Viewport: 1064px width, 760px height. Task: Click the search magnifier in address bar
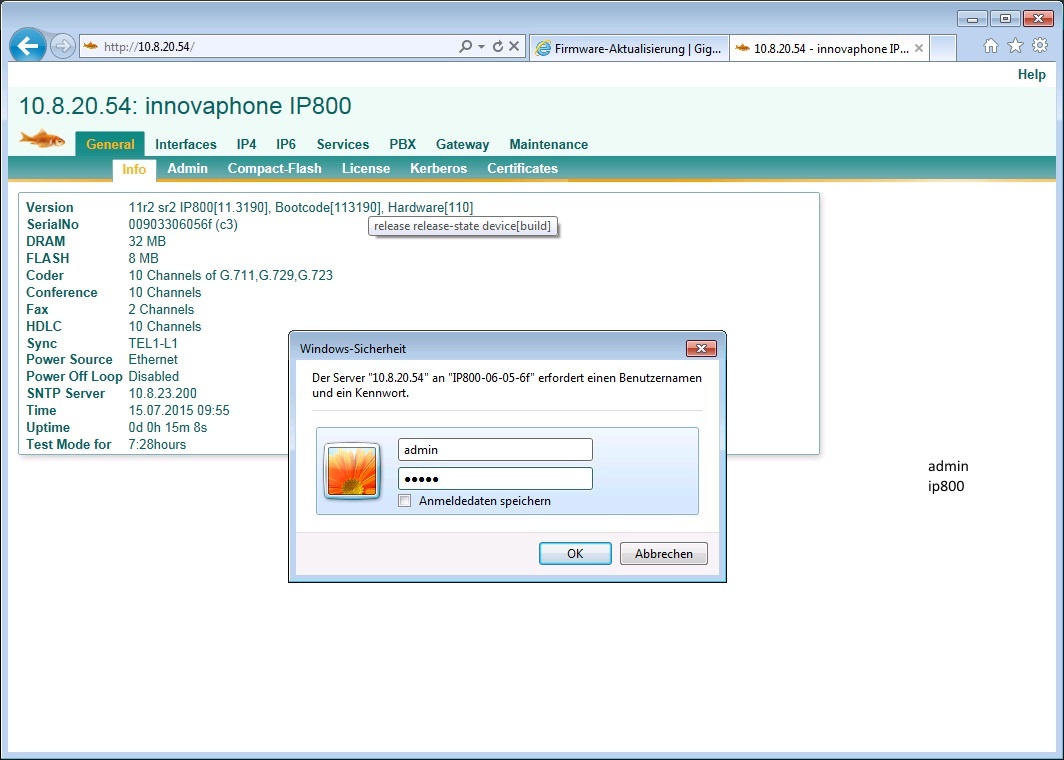click(466, 46)
